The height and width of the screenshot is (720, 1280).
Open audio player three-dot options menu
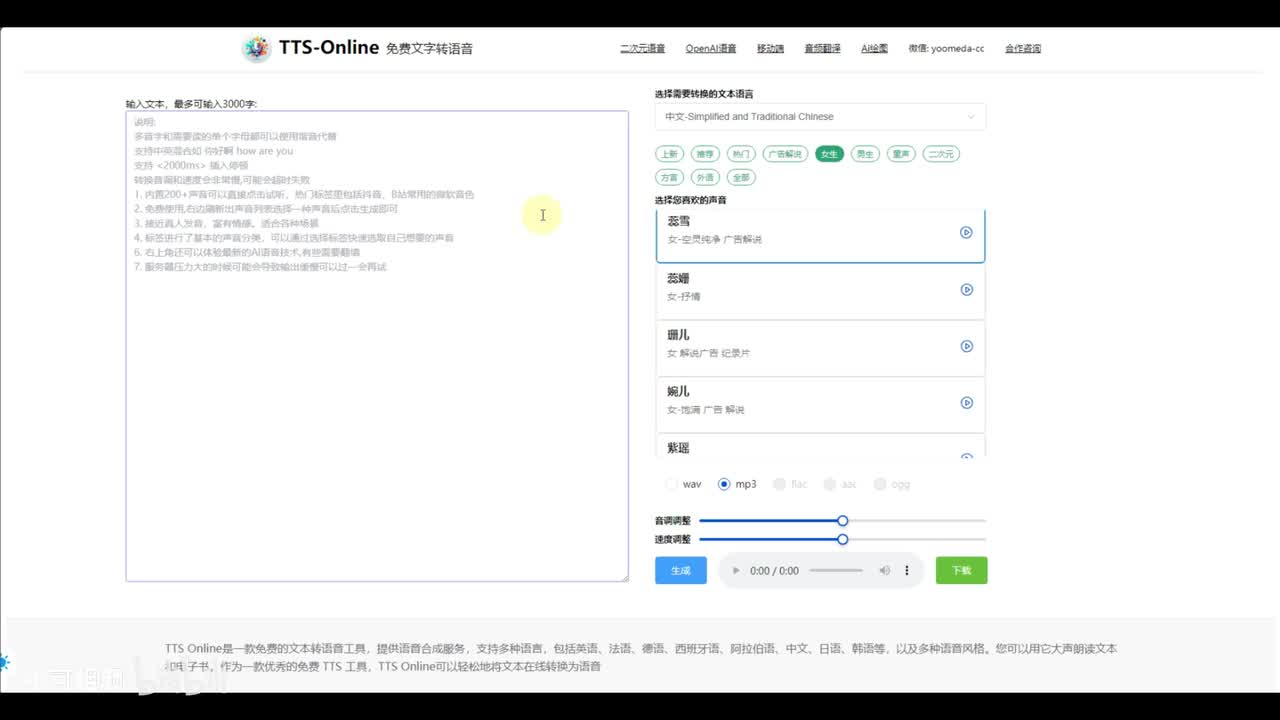pos(907,571)
